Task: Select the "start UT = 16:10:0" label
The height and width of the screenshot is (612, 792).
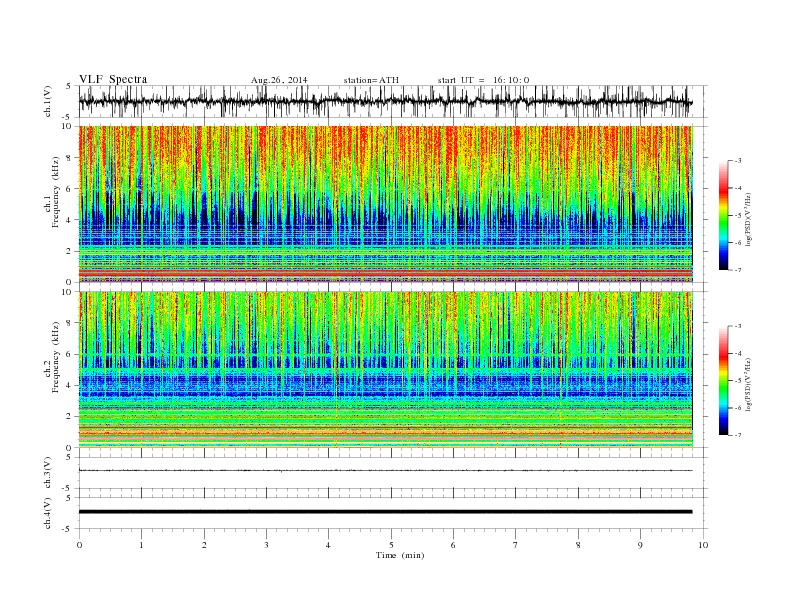Action: click(483, 80)
